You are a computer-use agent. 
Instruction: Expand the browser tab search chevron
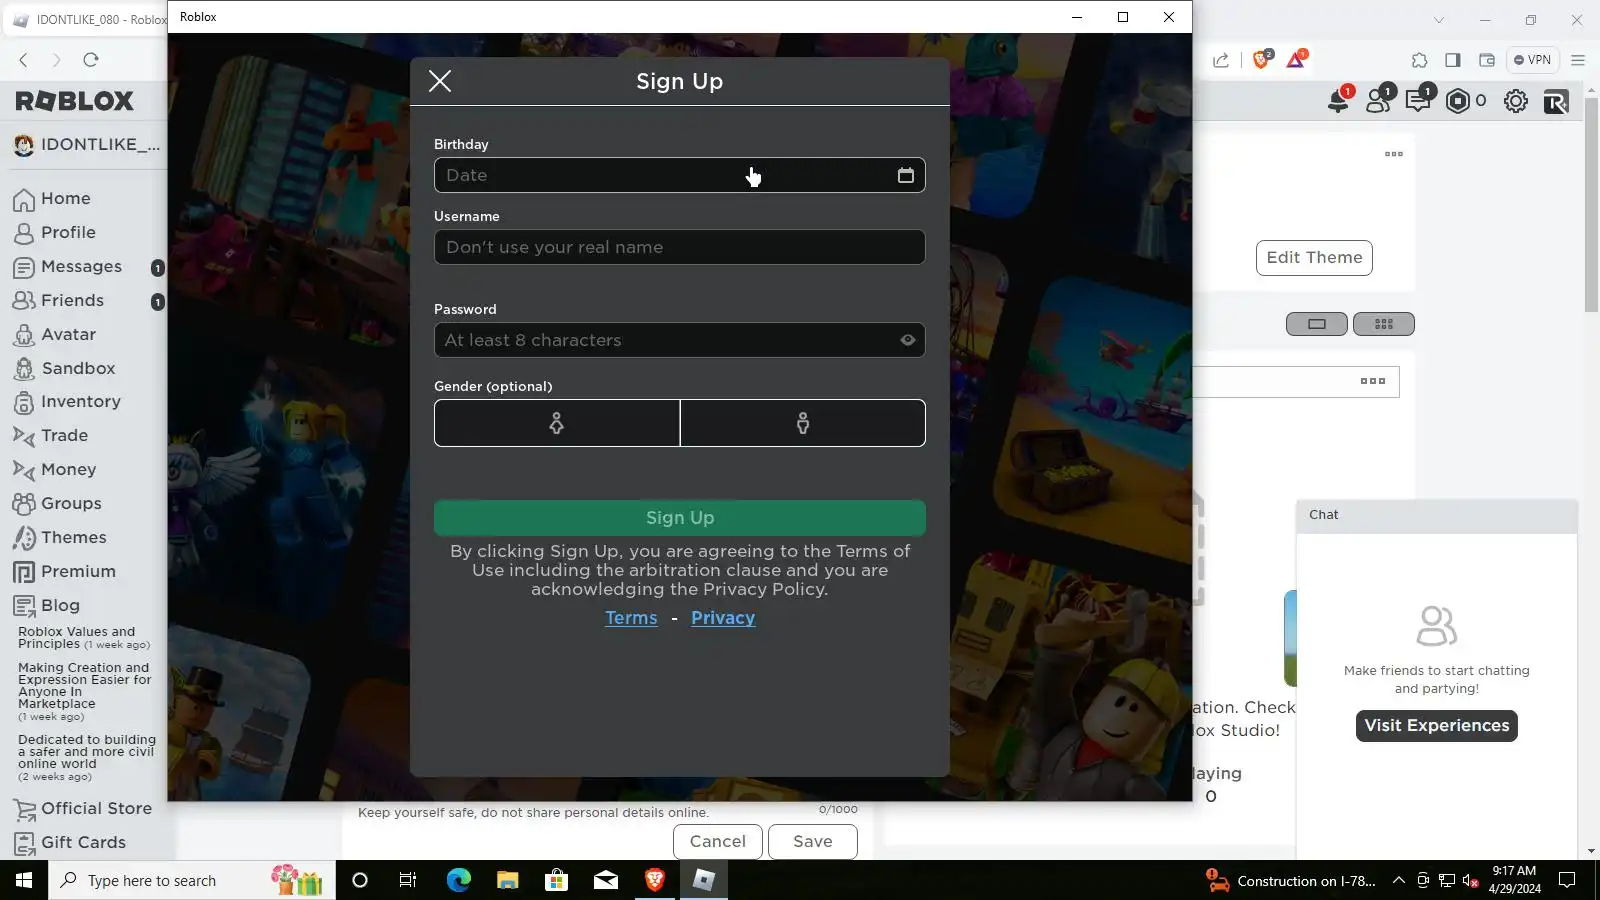pyautogui.click(x=1439, y=20)
